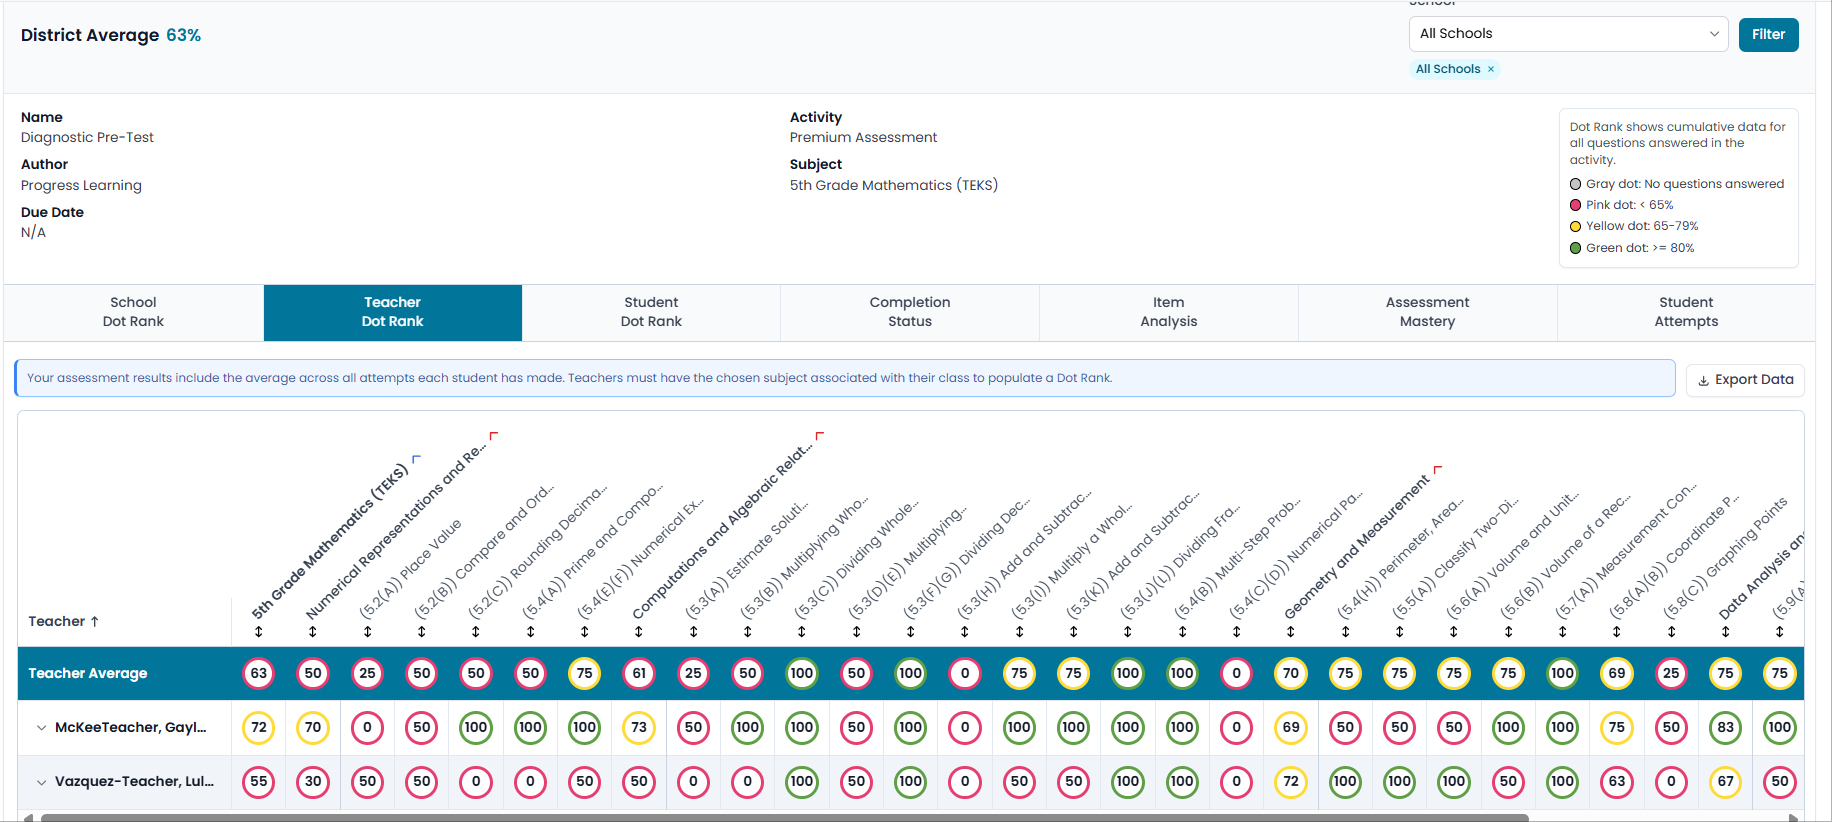Sort by the (5.2(A)) Place Value column

[x=367, y=632]
